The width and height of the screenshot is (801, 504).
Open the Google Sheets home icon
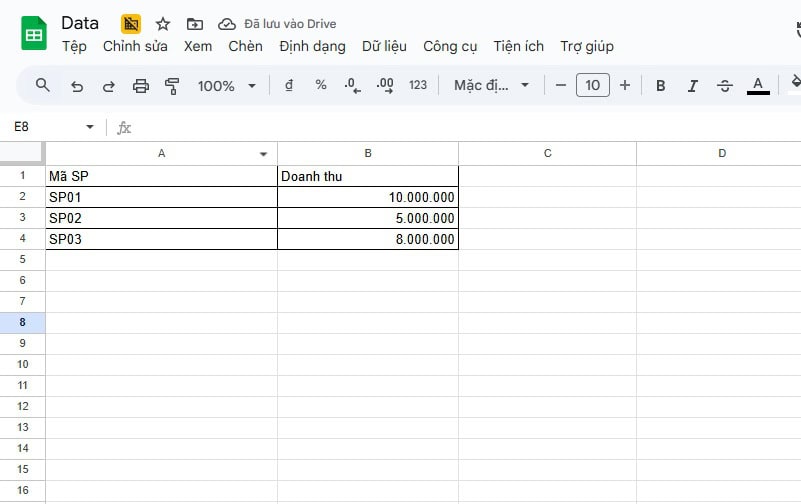(x=34, y=33)
